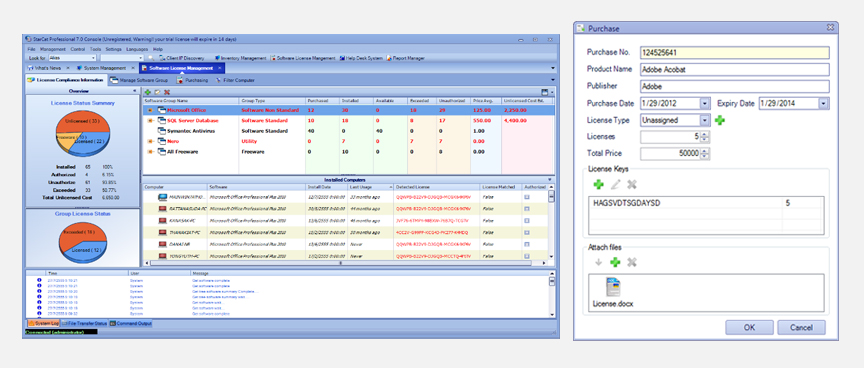Viewport: 864px width, 368px height.
Task: Click the info icon on the first system log entry
Action: (39, 280)
